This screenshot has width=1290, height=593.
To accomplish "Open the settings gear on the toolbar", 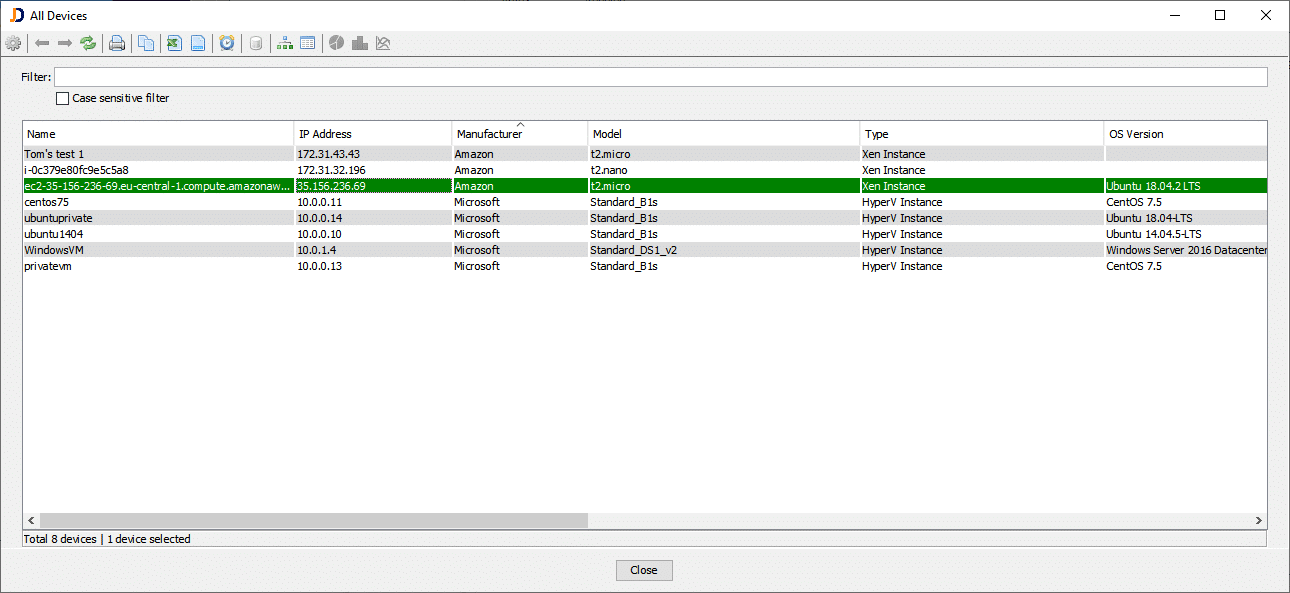I will [13, 43].
